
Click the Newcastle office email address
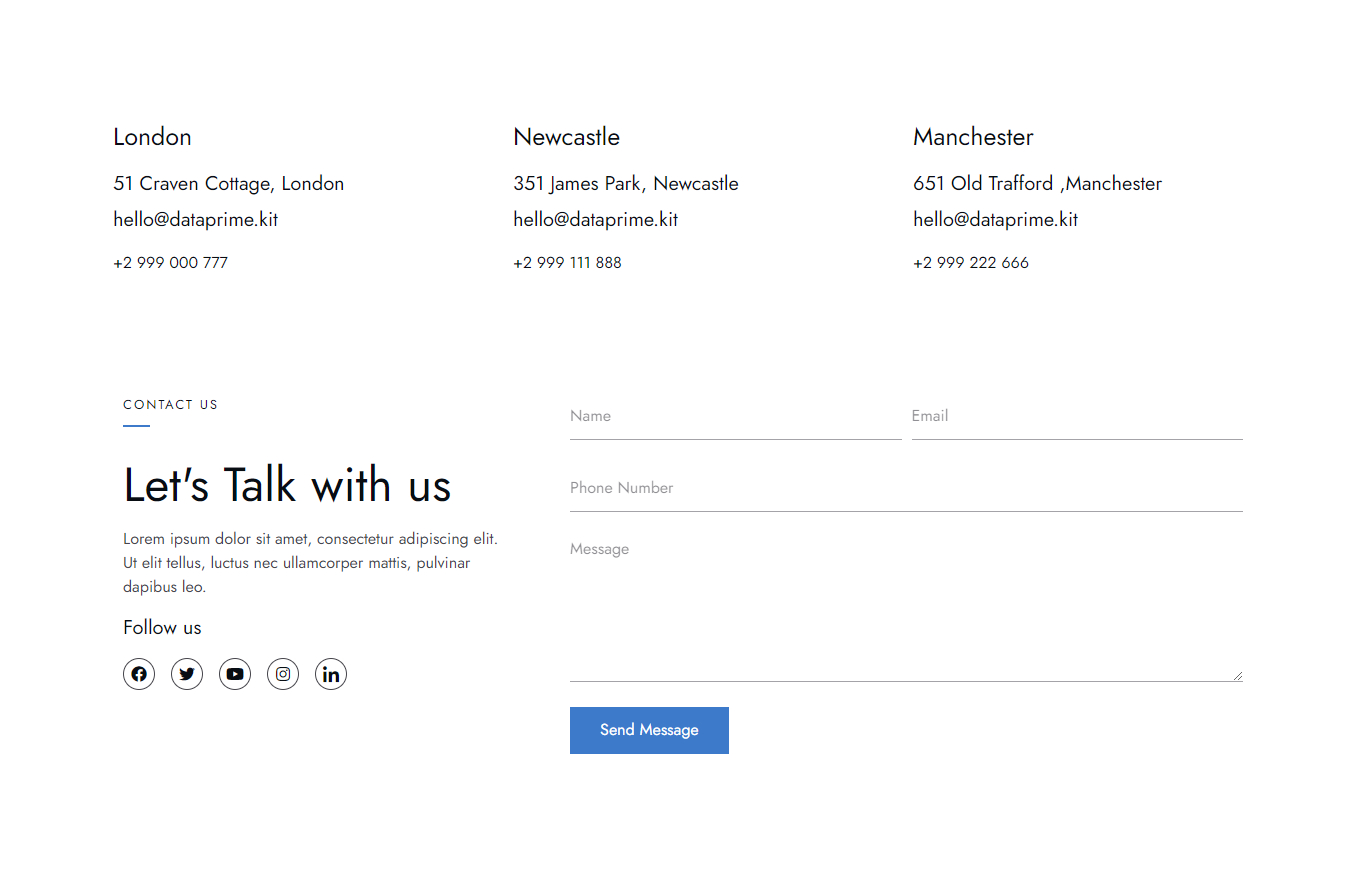click(596, 220)
